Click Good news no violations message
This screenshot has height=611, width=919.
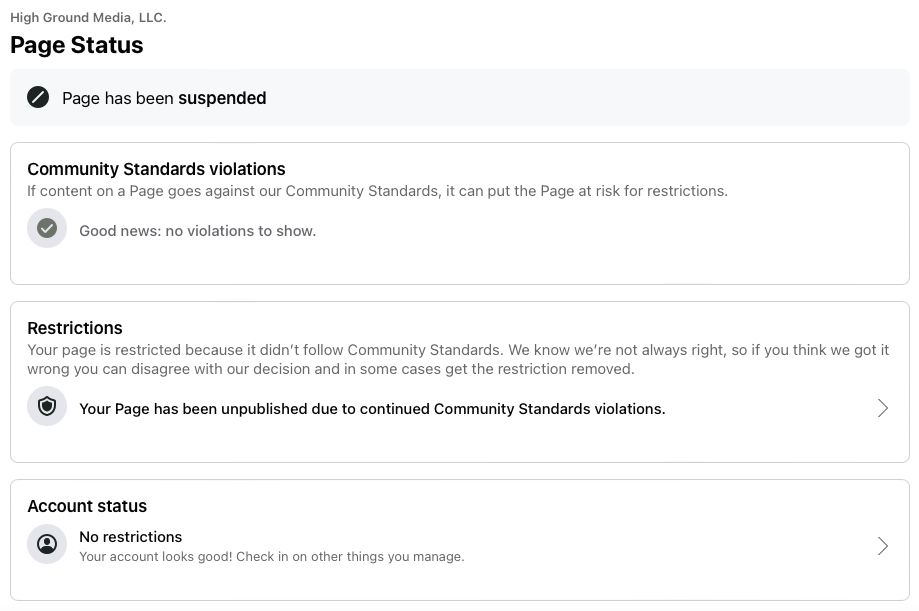tap(197, 231)
